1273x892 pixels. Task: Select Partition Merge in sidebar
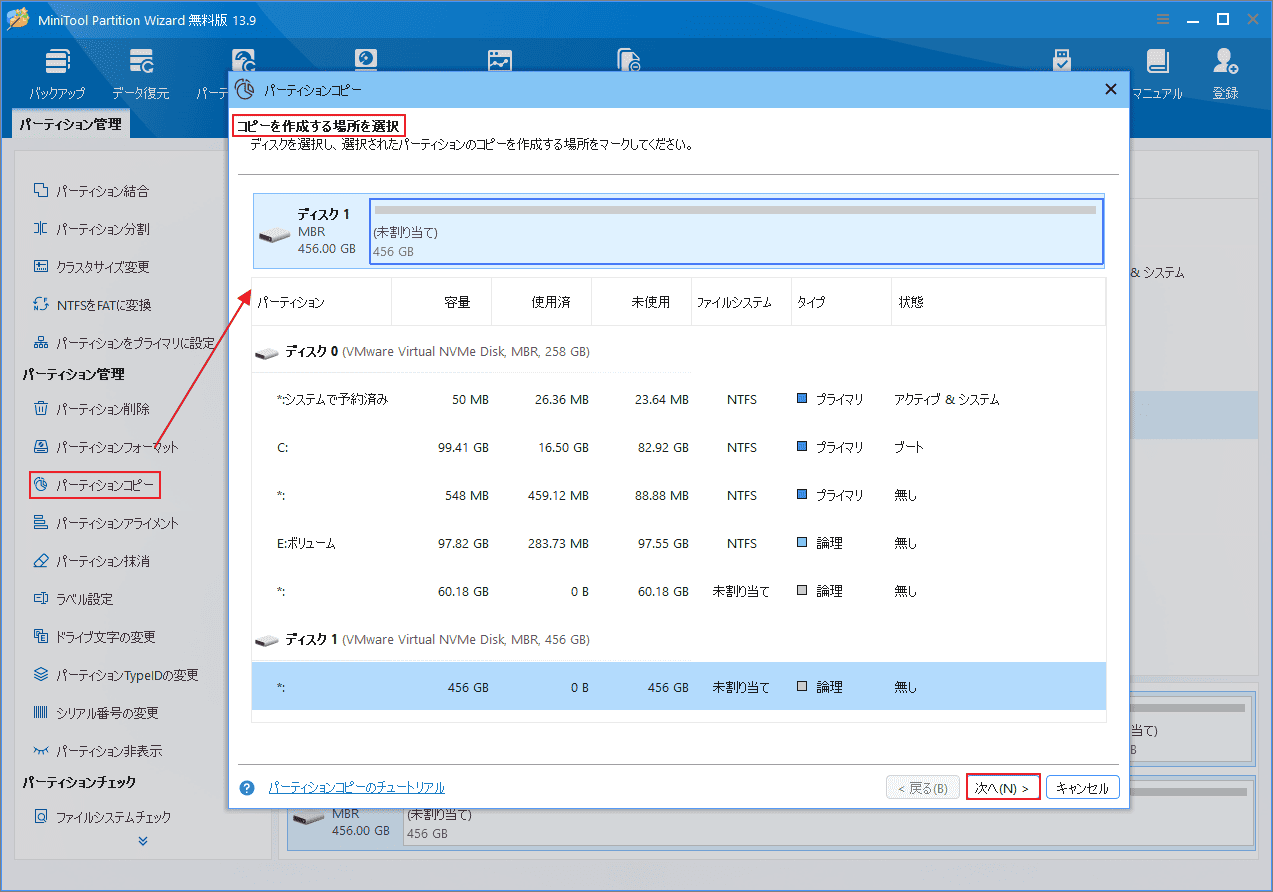[92, 191]
